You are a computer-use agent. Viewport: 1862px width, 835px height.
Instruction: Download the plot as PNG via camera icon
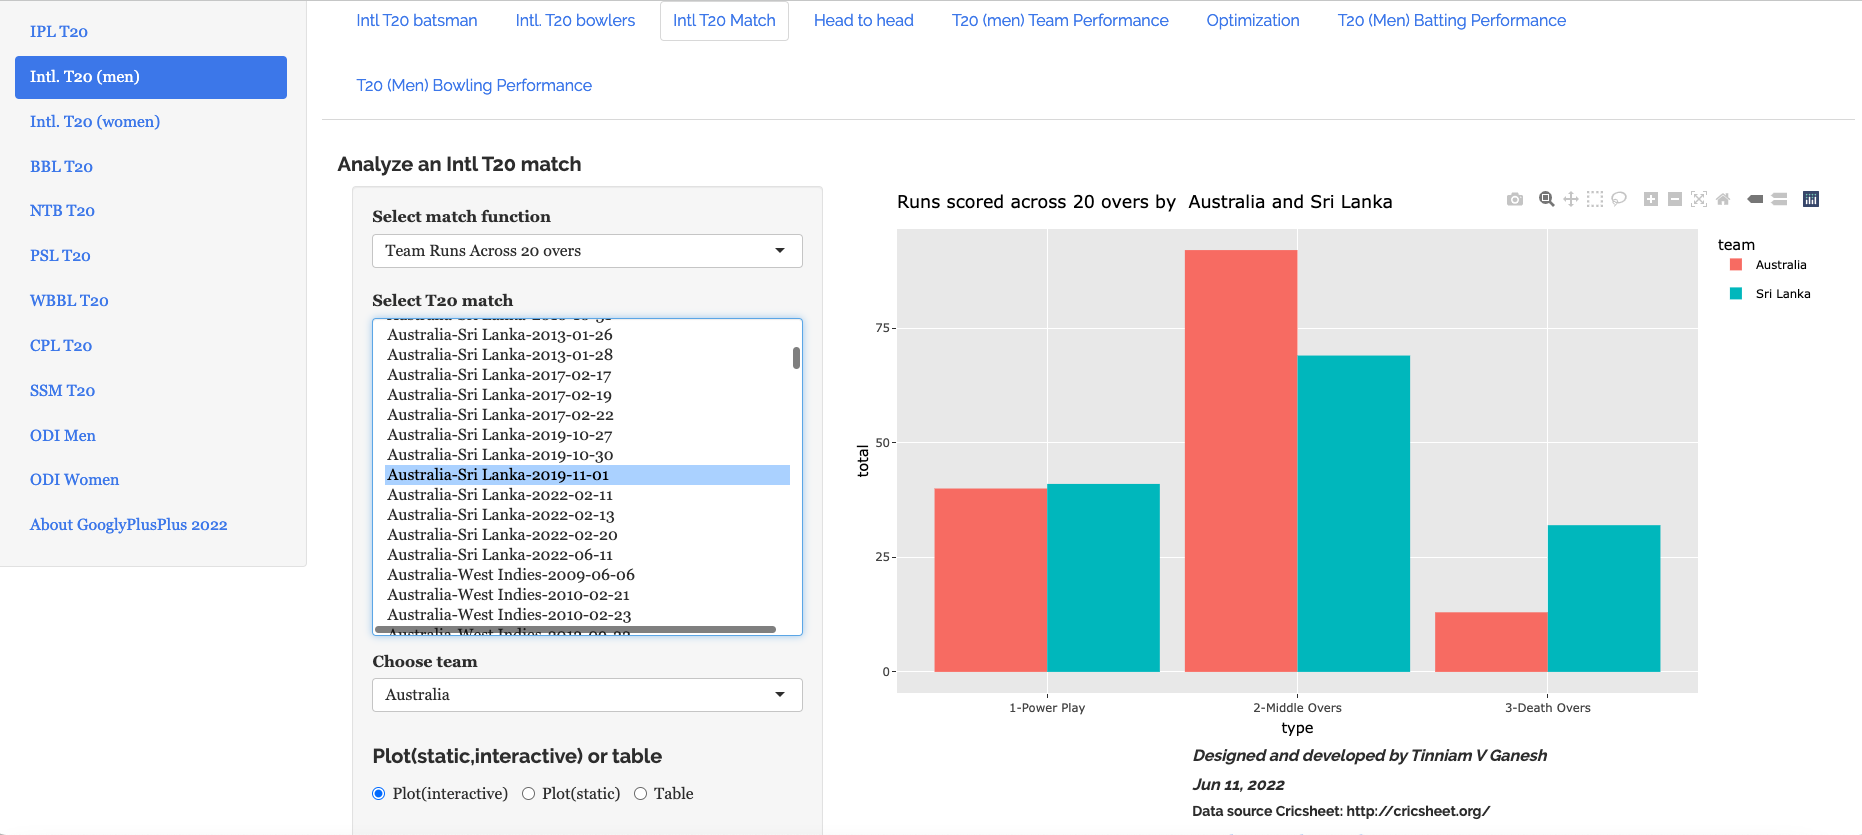click(1515, 200)
